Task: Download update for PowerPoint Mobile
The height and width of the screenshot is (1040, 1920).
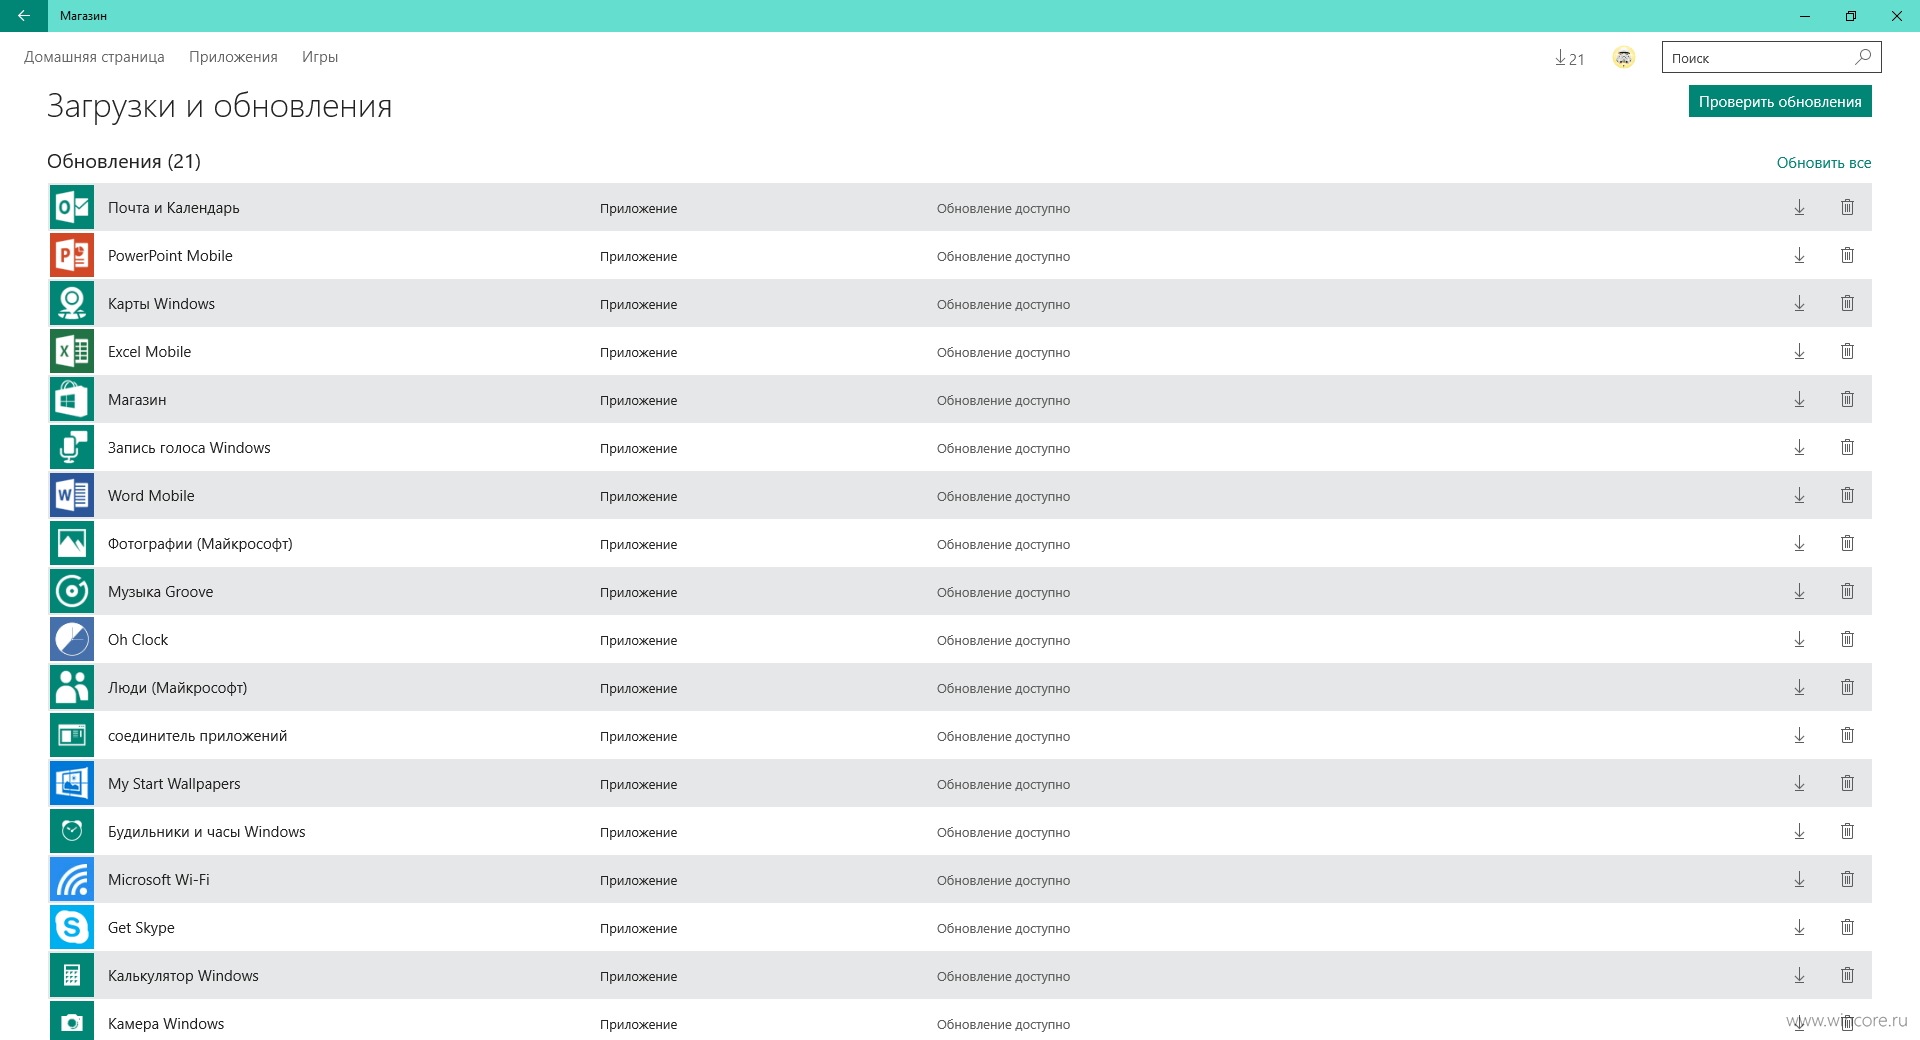Action: (1799, 255)
